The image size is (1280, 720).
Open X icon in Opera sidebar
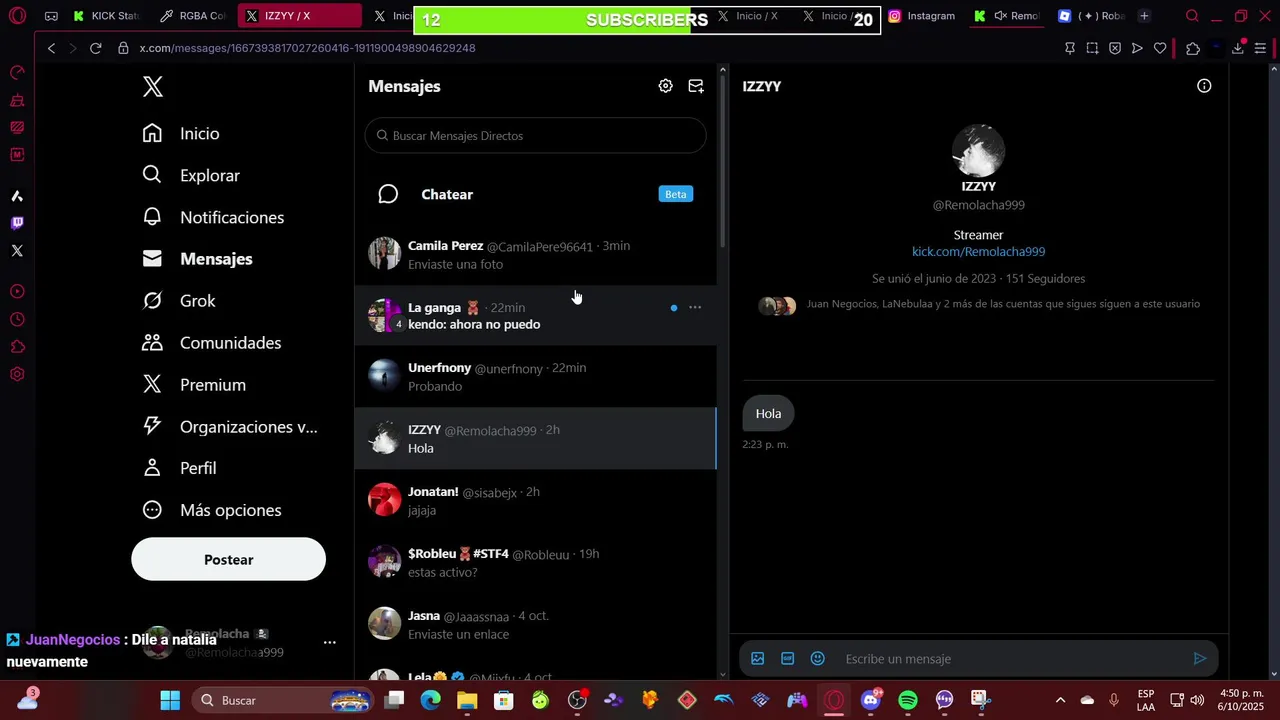tap(17, 251)
